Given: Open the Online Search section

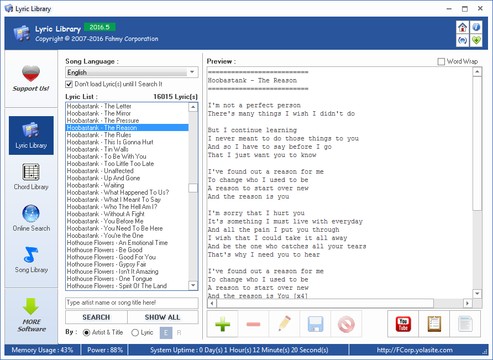Looking at the screenshot, I should pyautogui.click(x=31, y=218).
